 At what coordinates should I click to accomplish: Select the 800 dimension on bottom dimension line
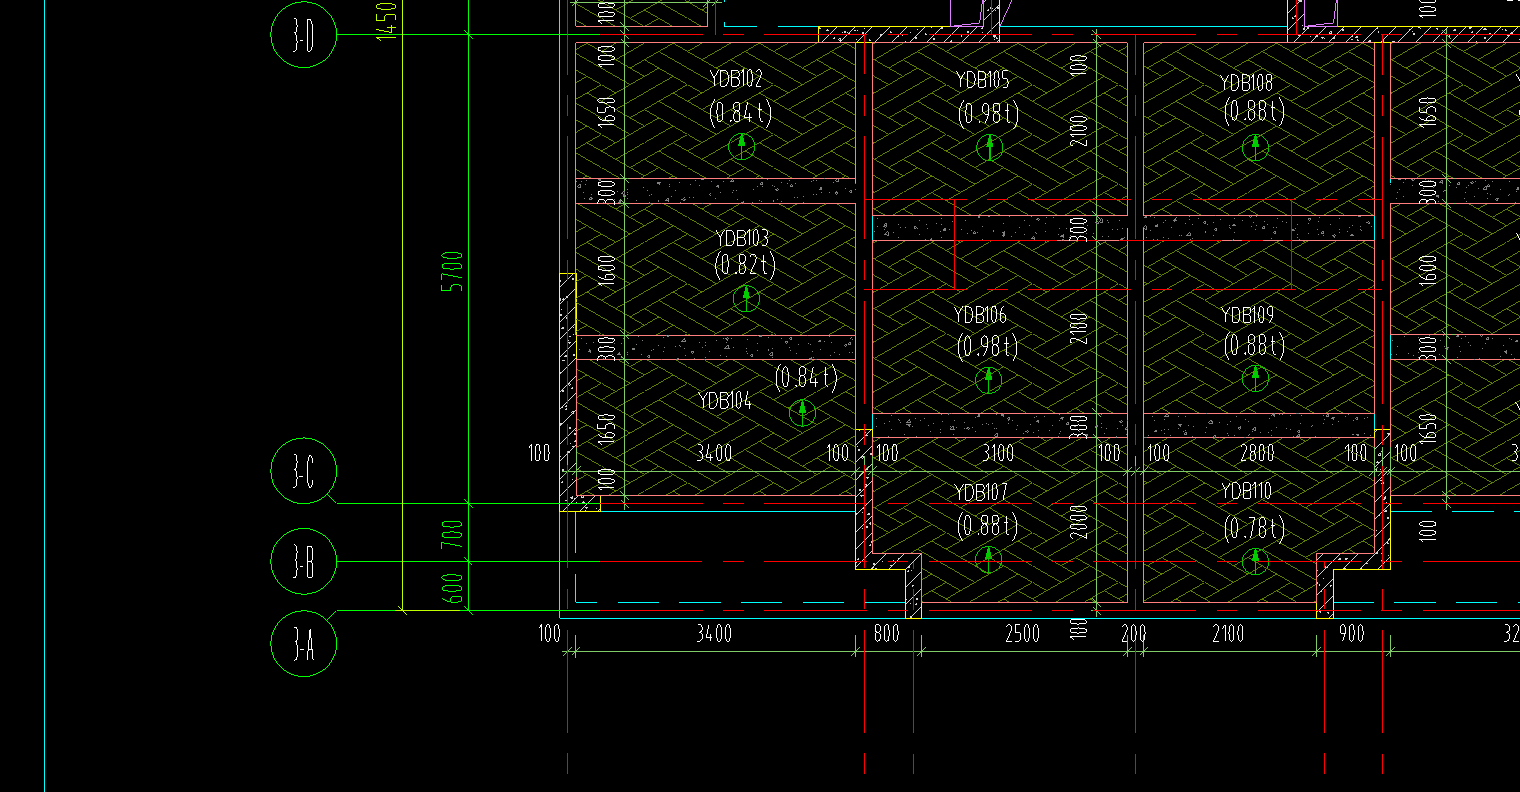coord(886,634)
